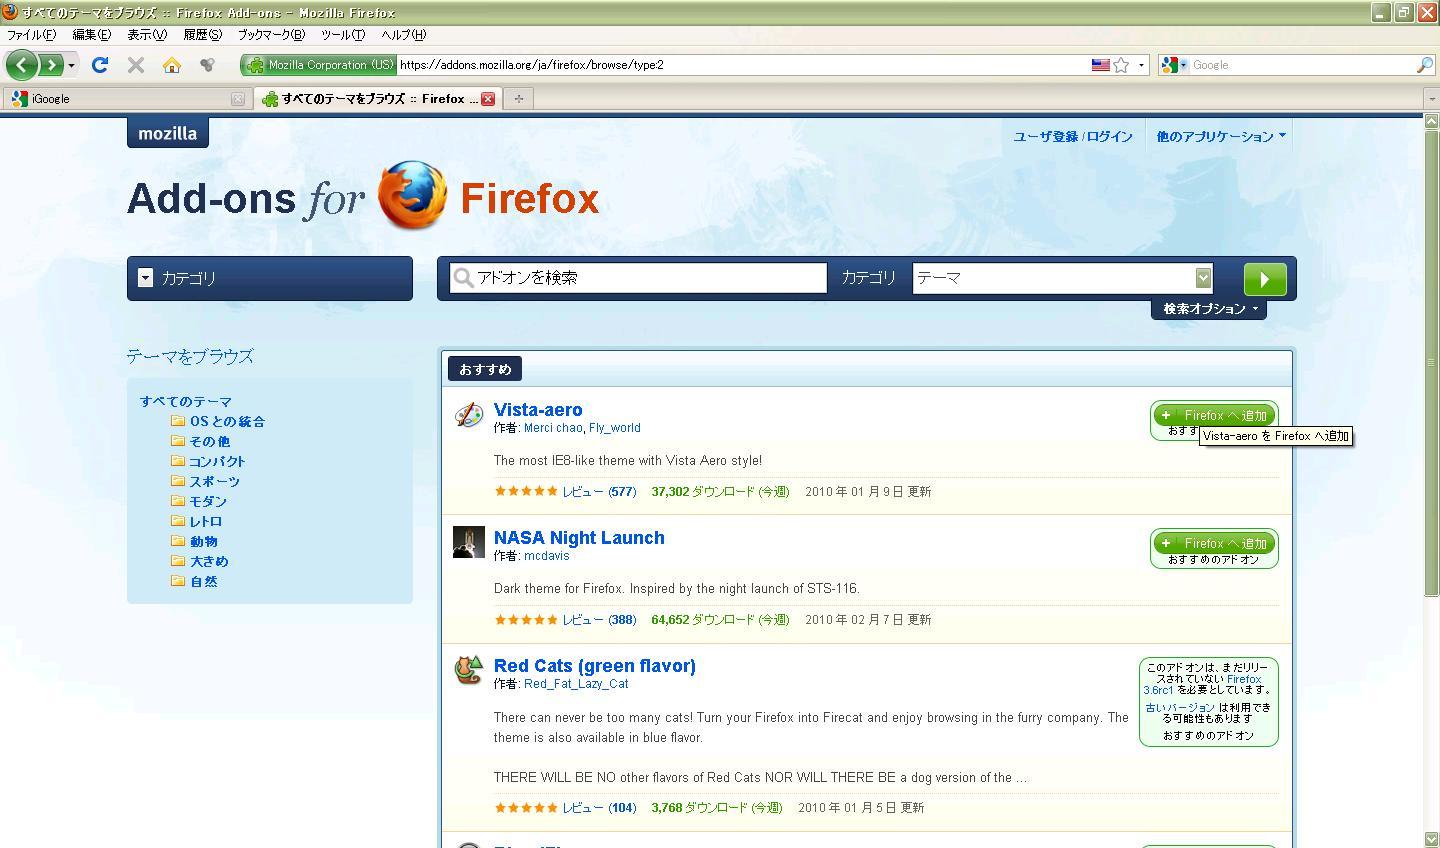Screen dimensions: 1440x848
Task: Add NASA Night Launch to Firefox
Action: [x=1214, y=543]
